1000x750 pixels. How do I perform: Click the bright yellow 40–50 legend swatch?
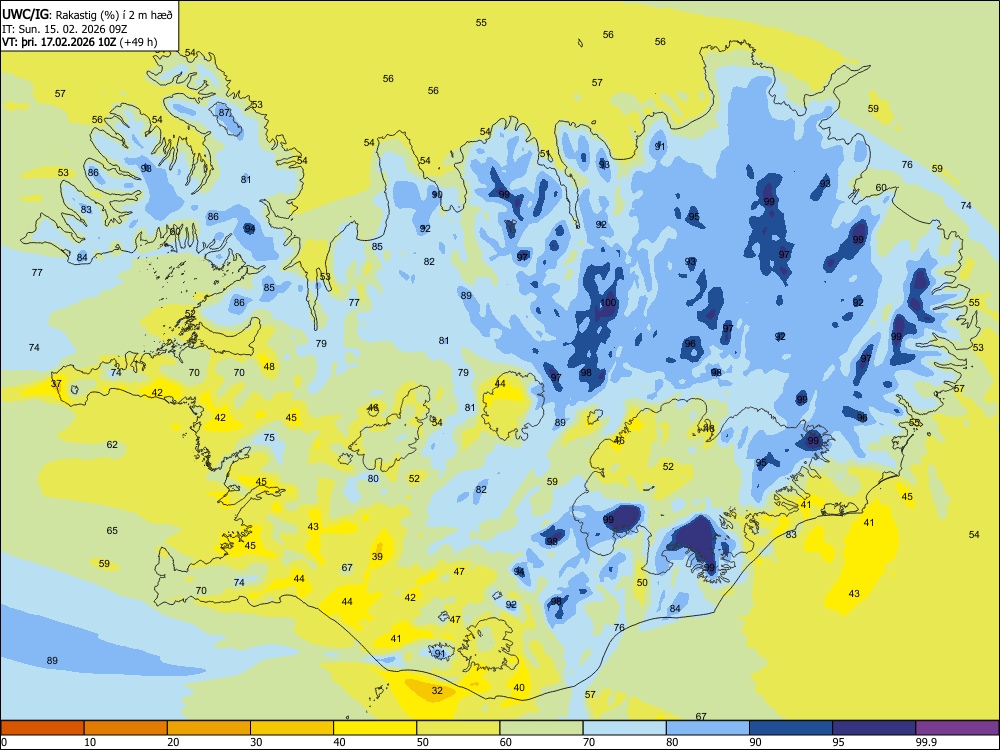click(375, 728)
